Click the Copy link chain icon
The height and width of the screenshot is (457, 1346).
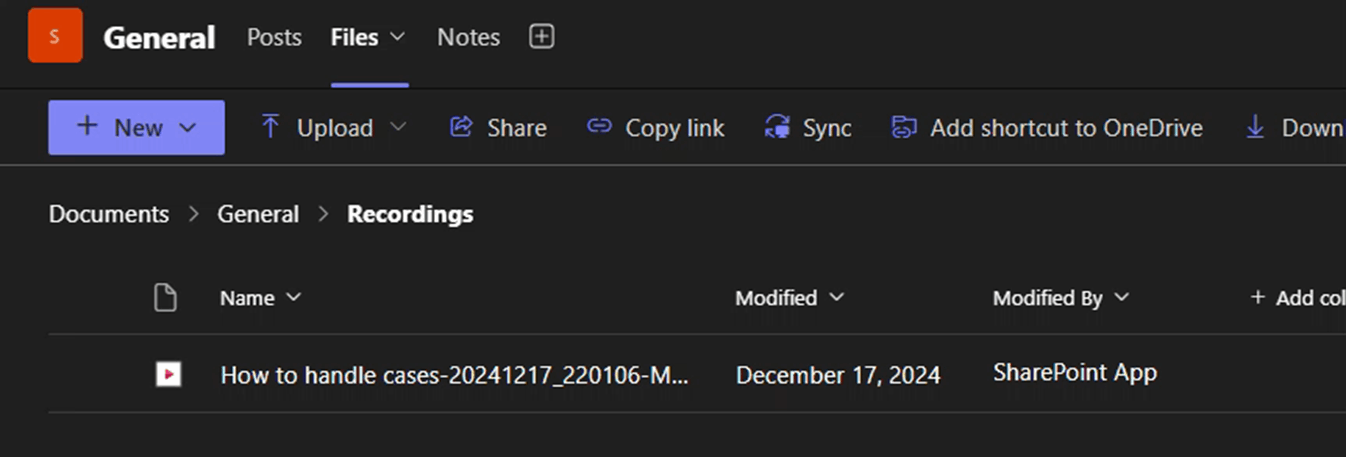(x=599, y=127)
